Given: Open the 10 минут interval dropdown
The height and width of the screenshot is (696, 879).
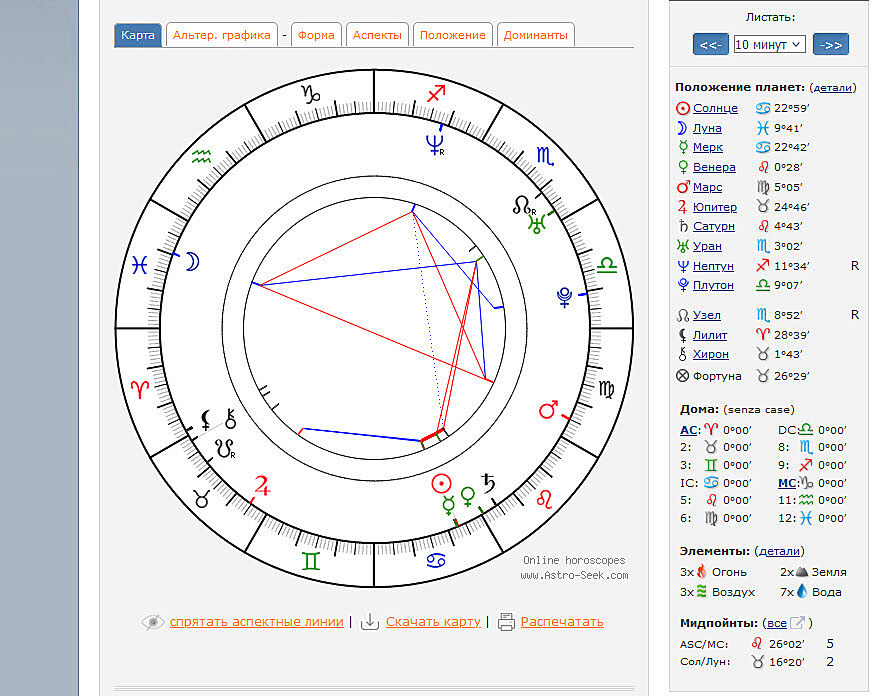Looking at the screenshot, I should [768, 44].
